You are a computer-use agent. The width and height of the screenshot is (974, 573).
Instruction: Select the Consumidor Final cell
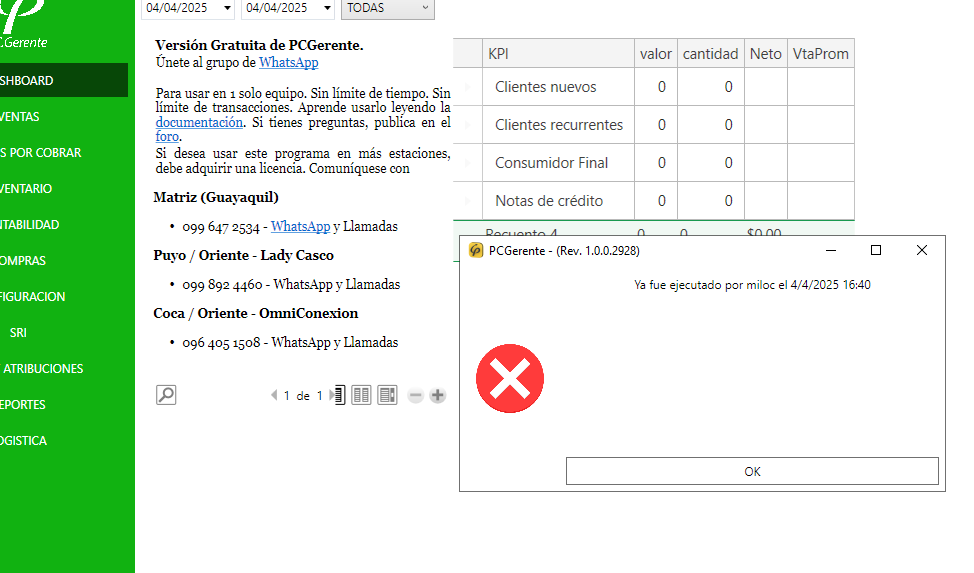point(558,163)
